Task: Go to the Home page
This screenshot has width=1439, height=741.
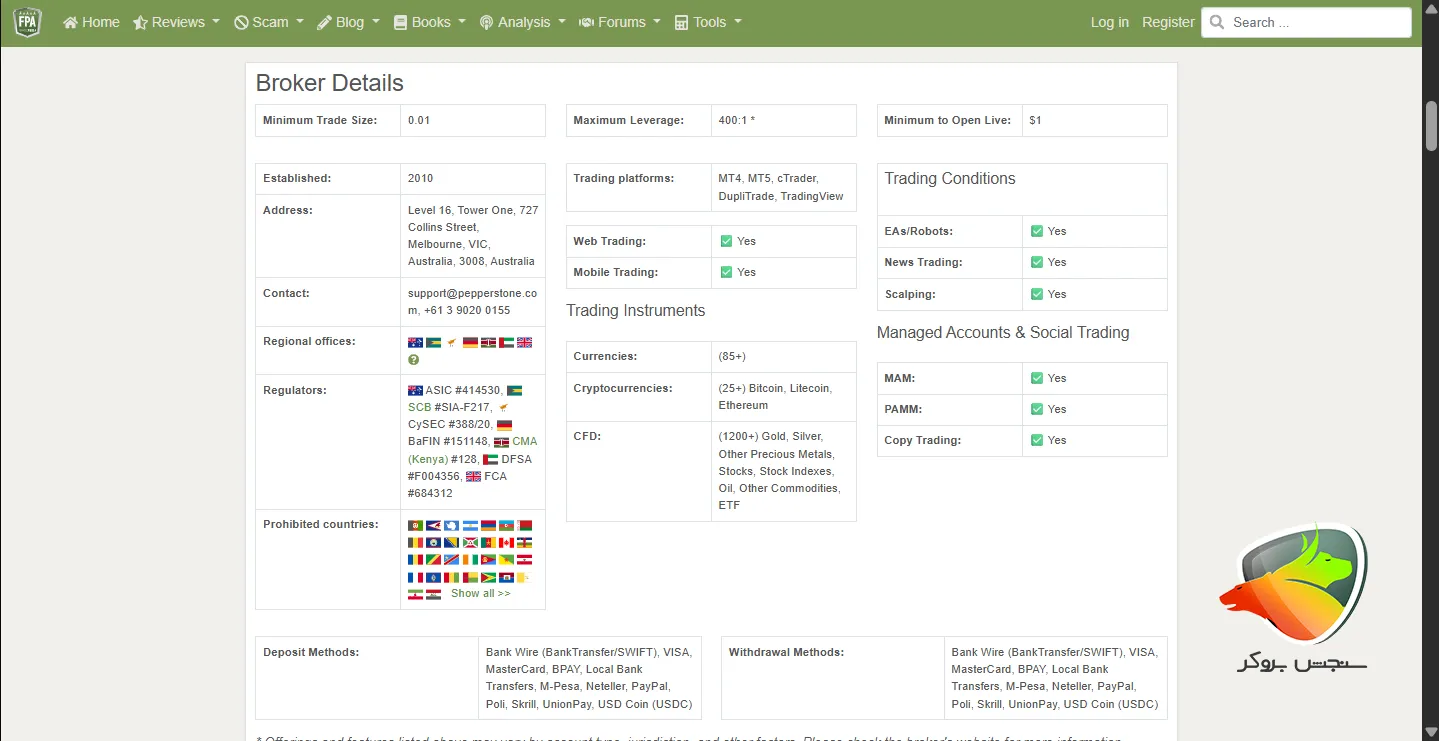Action: (x=91, y=22)
